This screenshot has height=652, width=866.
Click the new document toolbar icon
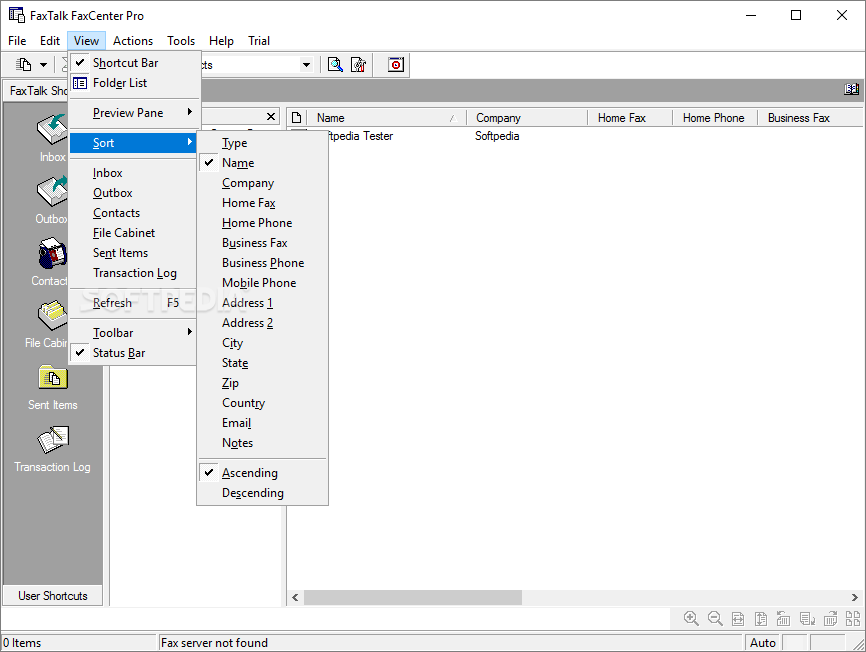tap(24, 65)
